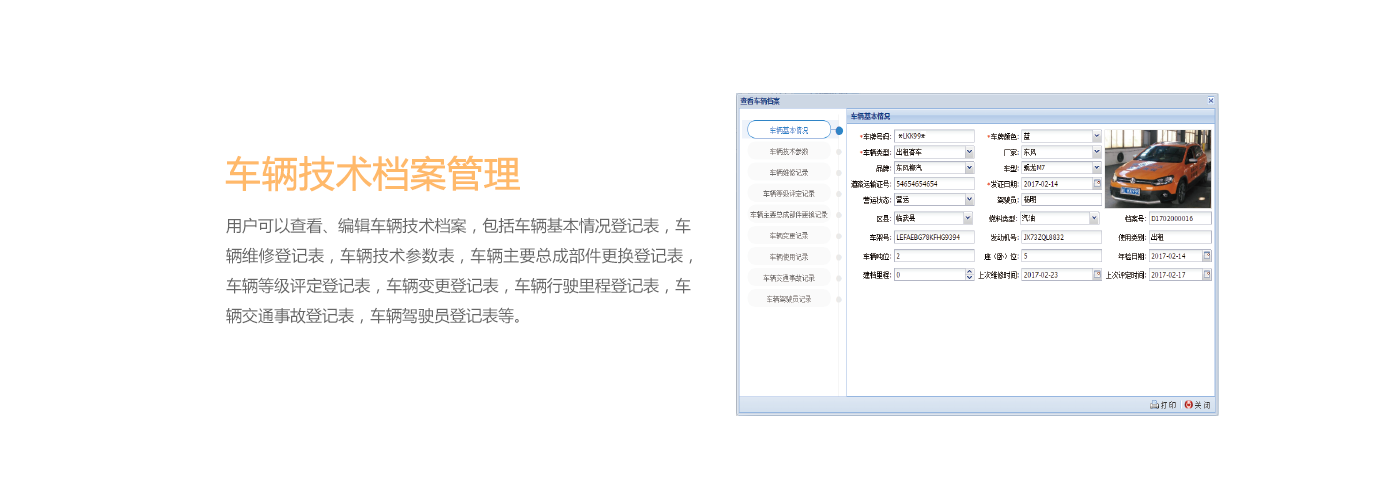
Task: Expand the 车身颜色 dropdown
Action: click(x=1096, y=136)
